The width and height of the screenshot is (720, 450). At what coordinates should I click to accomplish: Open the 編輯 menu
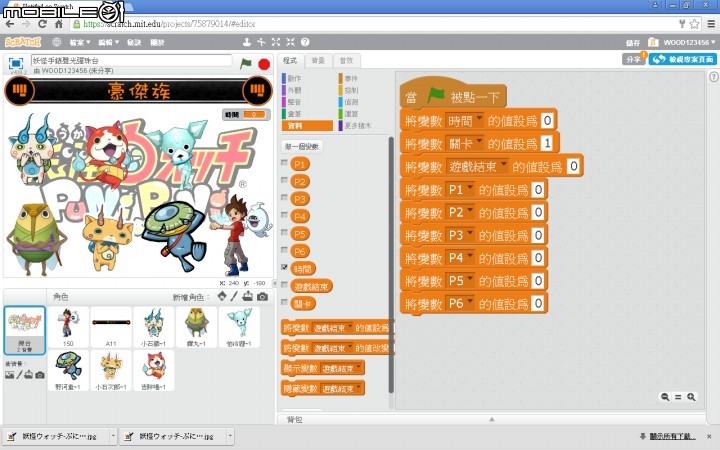(x=108, y=42)
